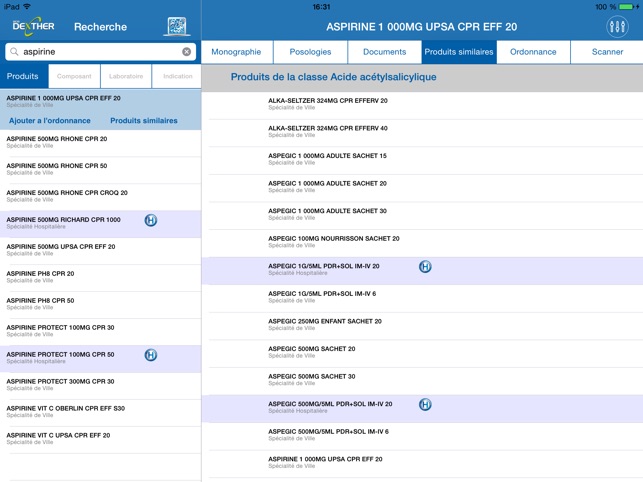Select ASPIRINE 500MG RHONE CPR CROQ 20
643x482 pixels.
[x=100, y=197]
